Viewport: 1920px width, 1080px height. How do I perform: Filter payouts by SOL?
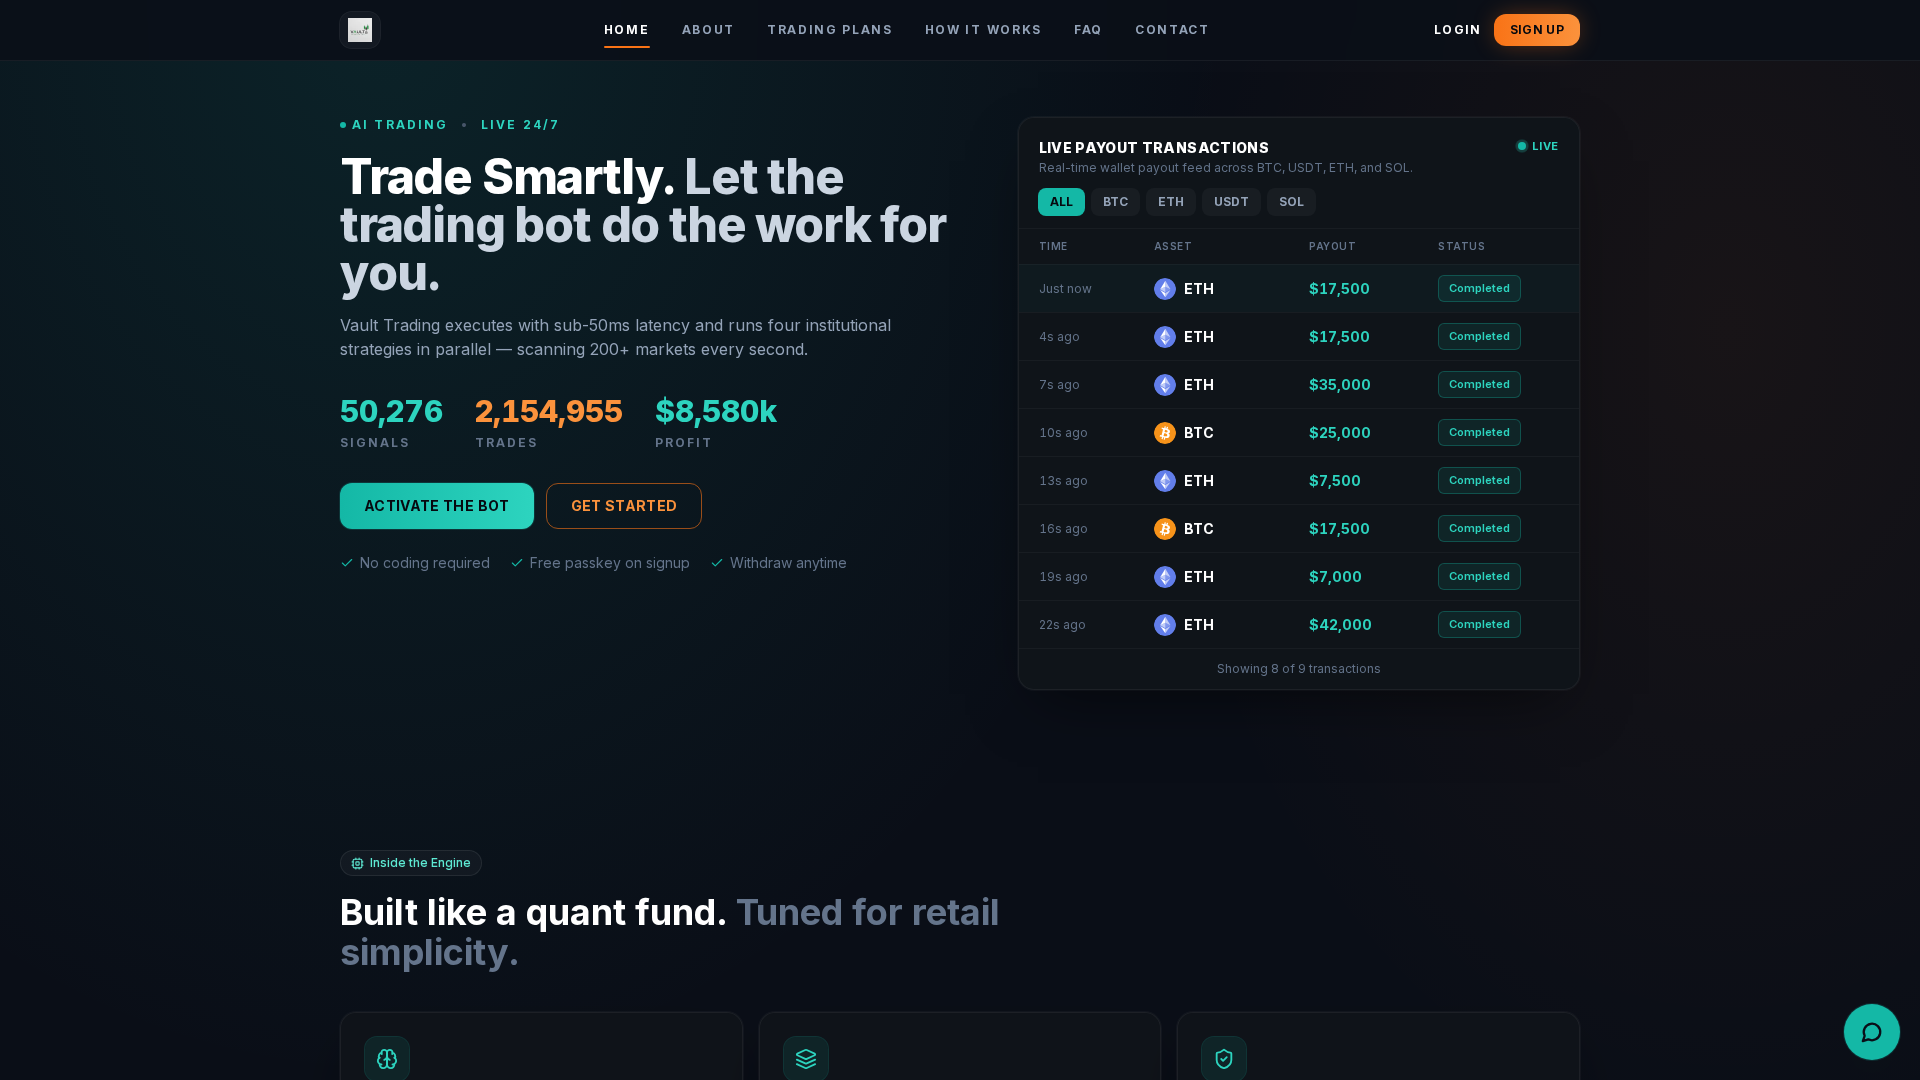point(1291,202)
